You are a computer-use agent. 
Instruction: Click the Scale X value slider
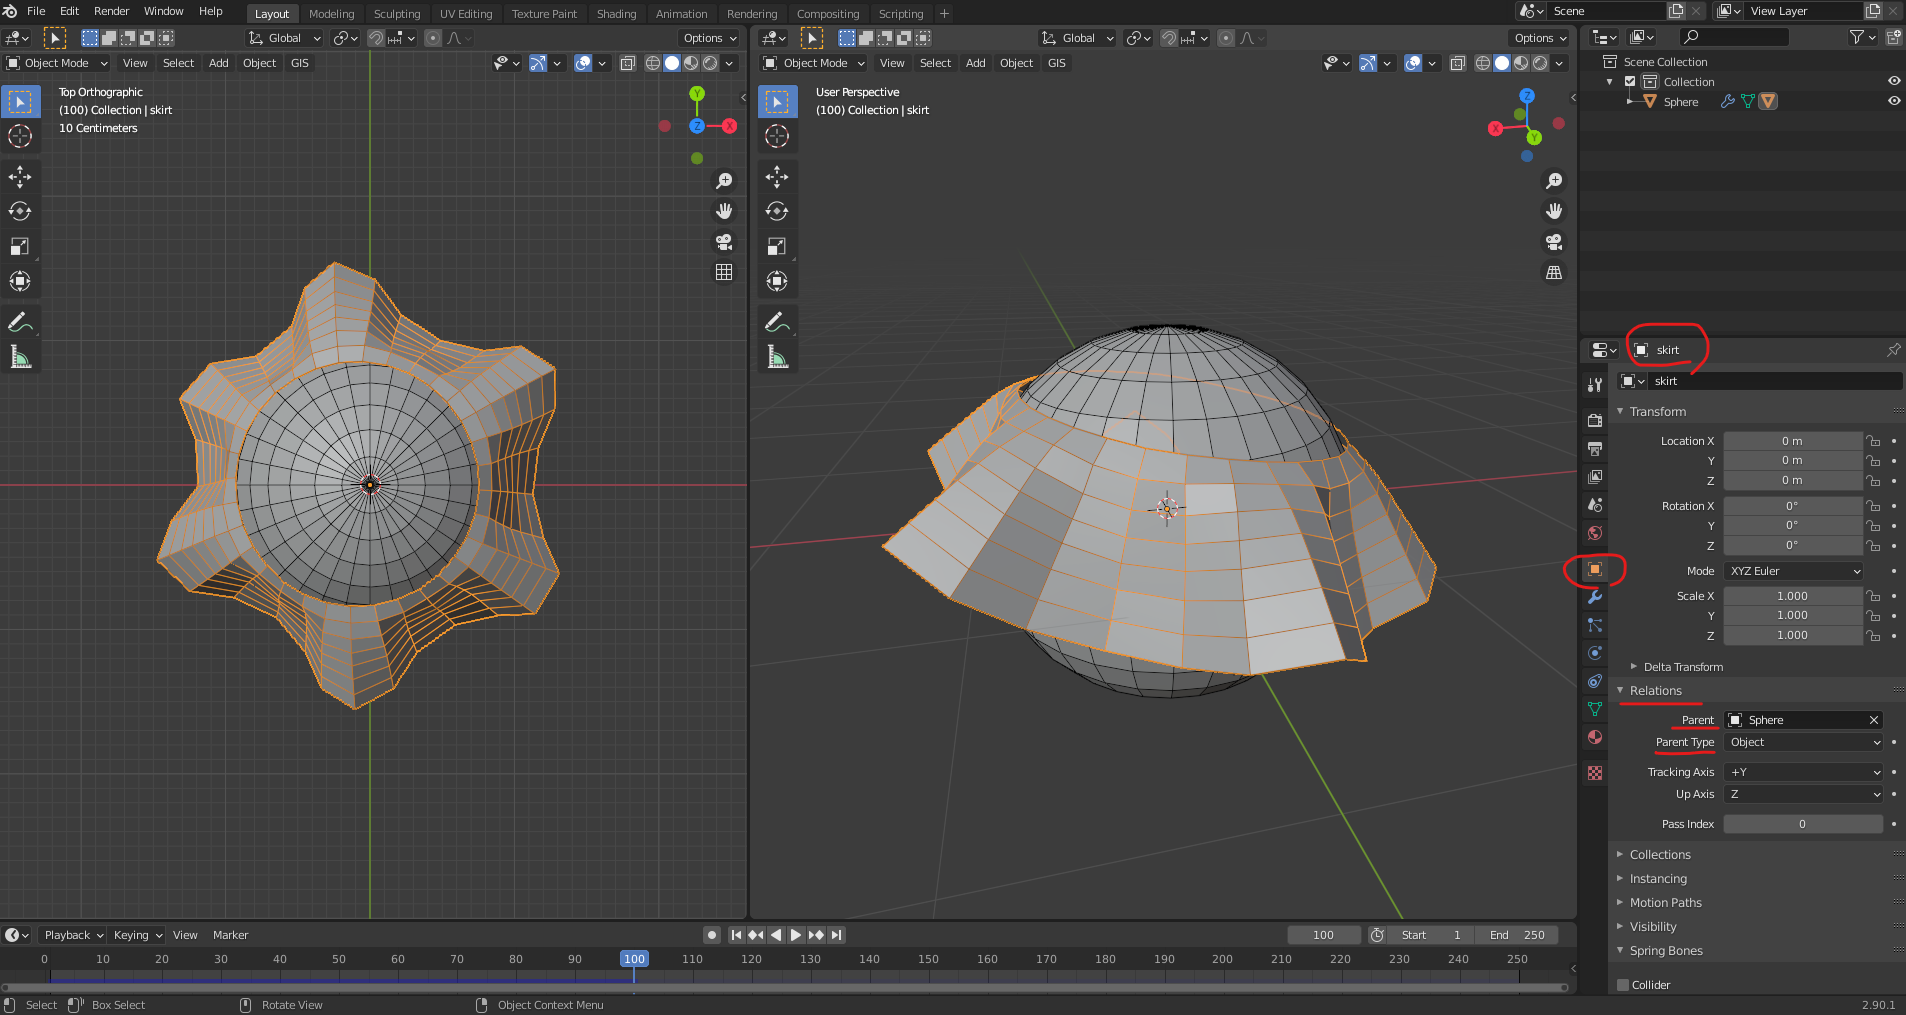pos(1791,596)
